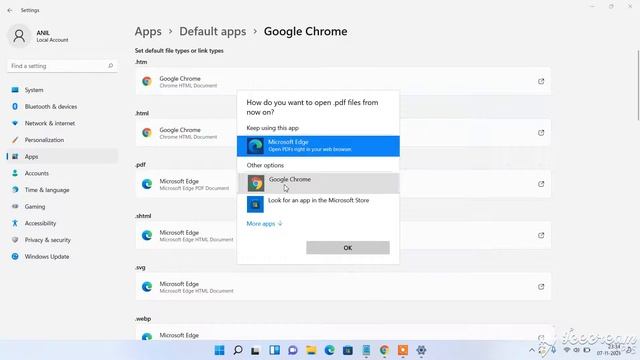
Task: Open taskbar Search
Action: tap(238, 350)
